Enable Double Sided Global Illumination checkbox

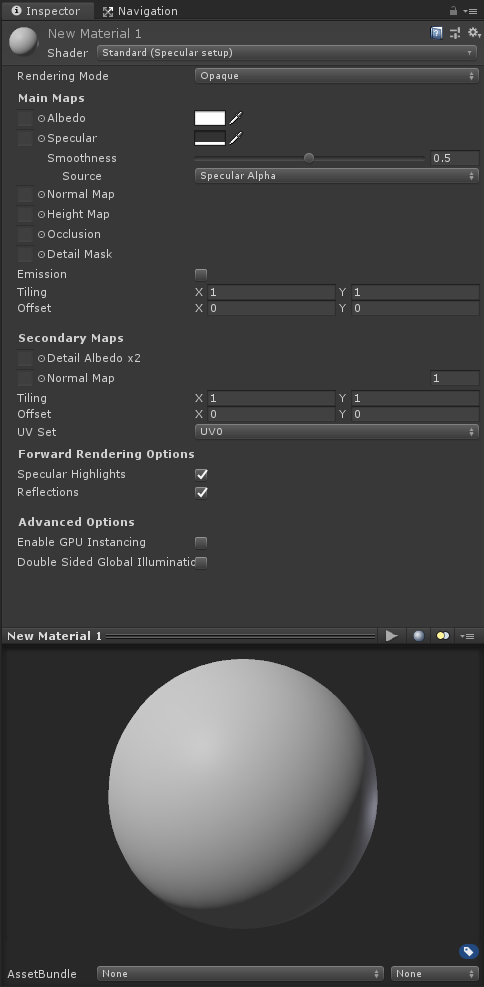tap(201, 563)
